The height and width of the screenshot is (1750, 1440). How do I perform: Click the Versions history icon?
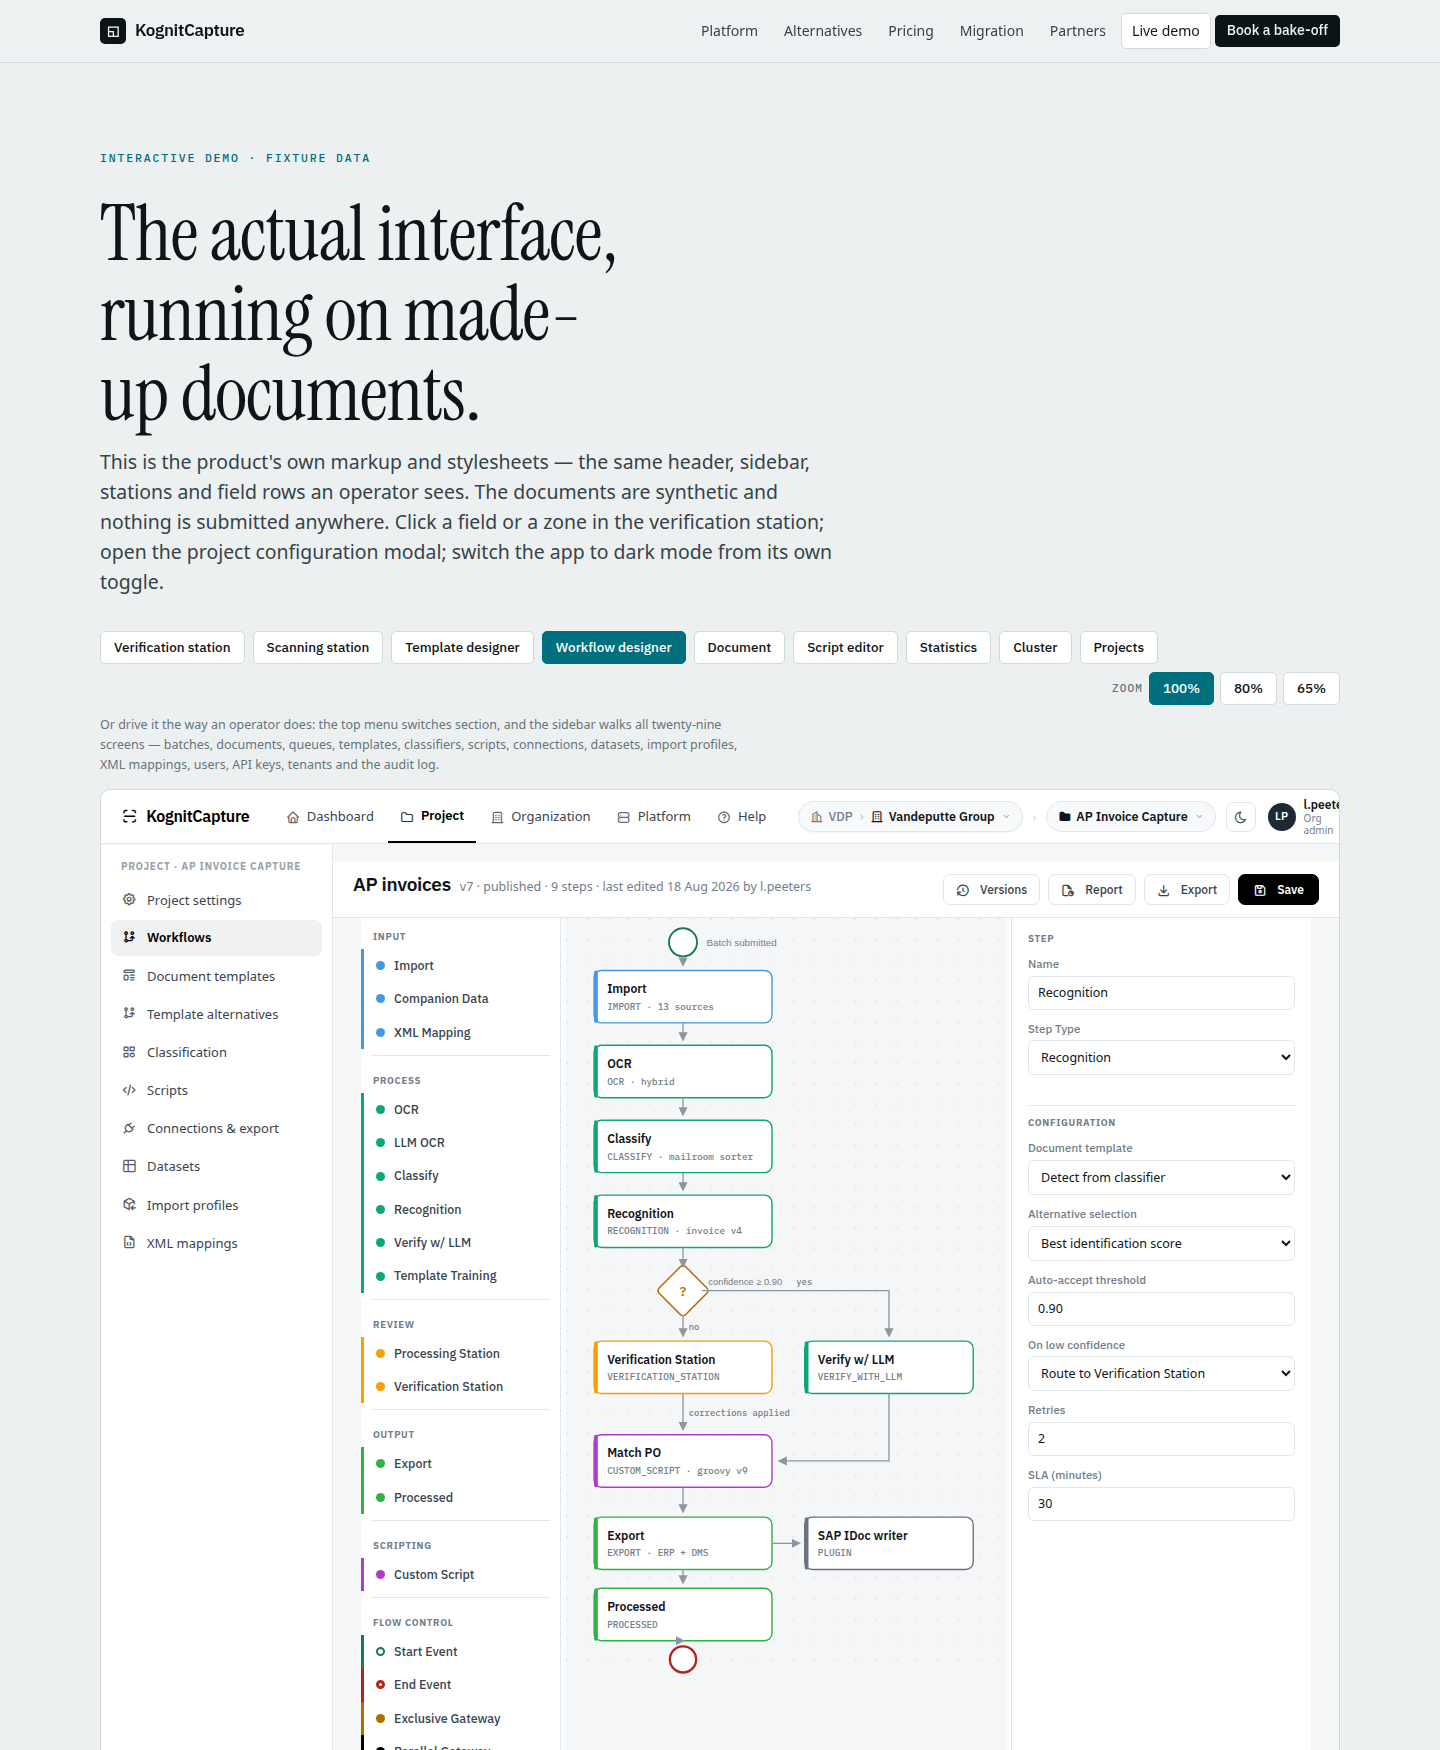pos(963,890)
